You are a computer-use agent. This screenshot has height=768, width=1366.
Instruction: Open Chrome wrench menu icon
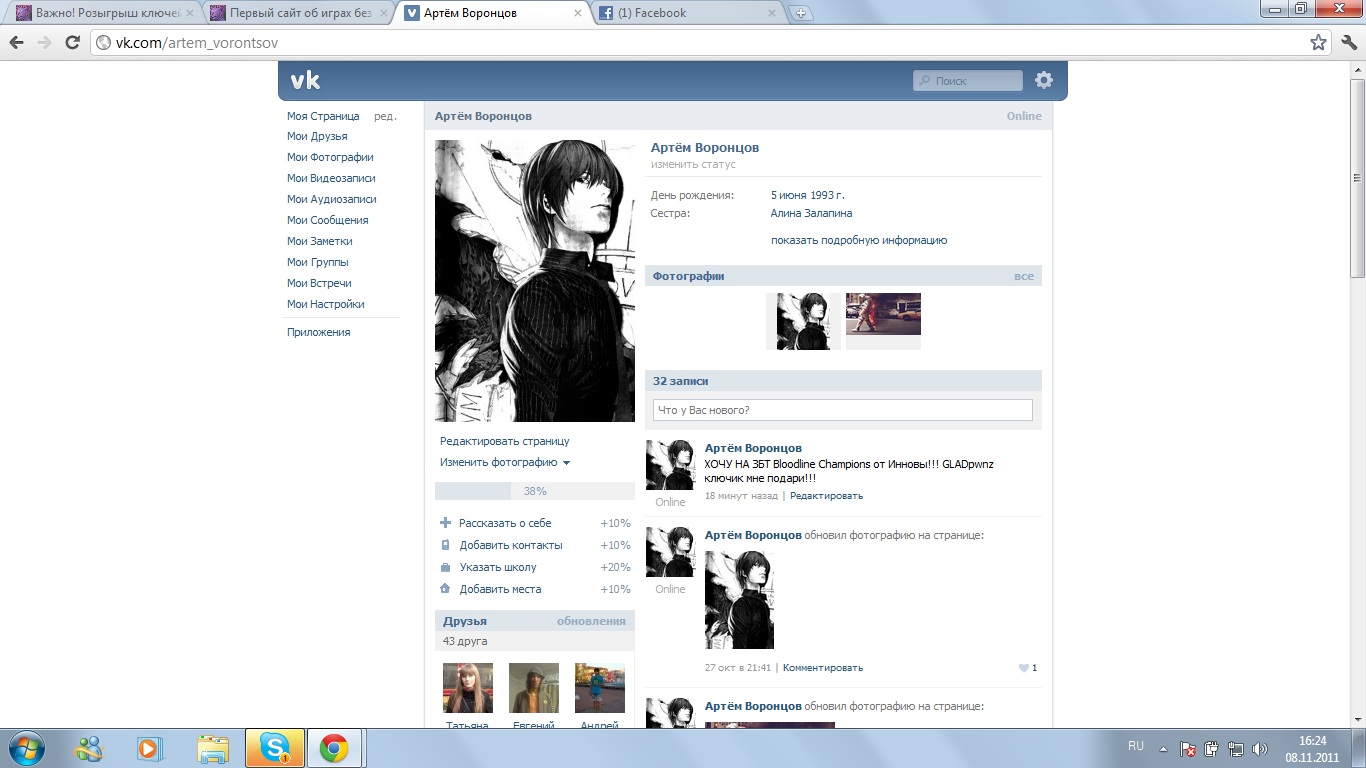tap(1348, 43)
